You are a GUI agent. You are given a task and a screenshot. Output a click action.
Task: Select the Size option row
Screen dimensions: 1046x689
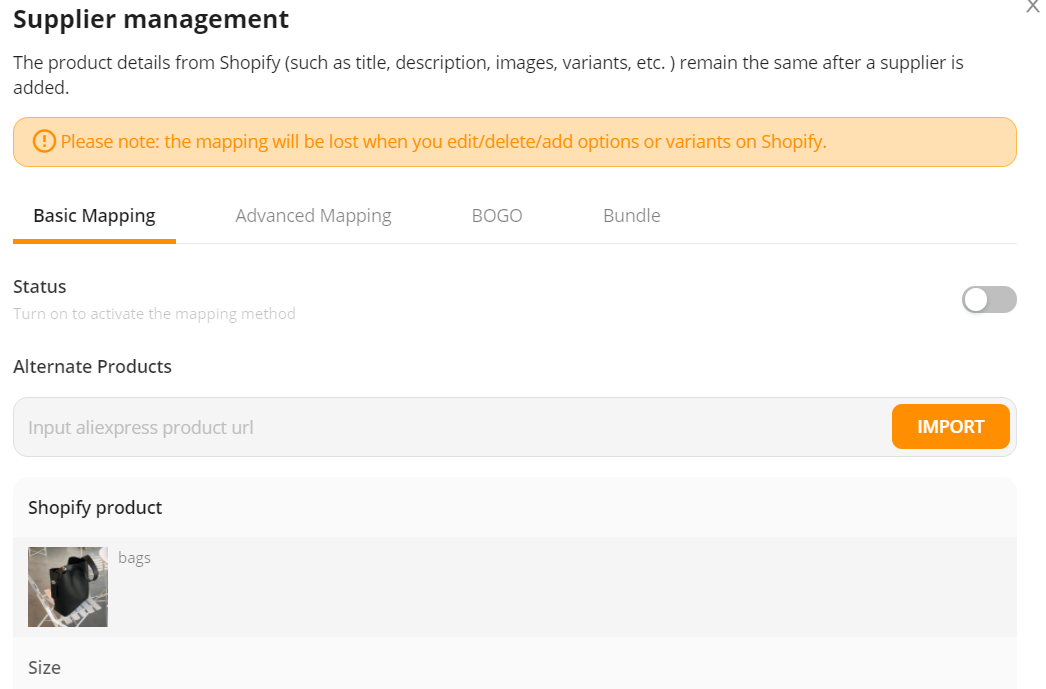(515, 667)
